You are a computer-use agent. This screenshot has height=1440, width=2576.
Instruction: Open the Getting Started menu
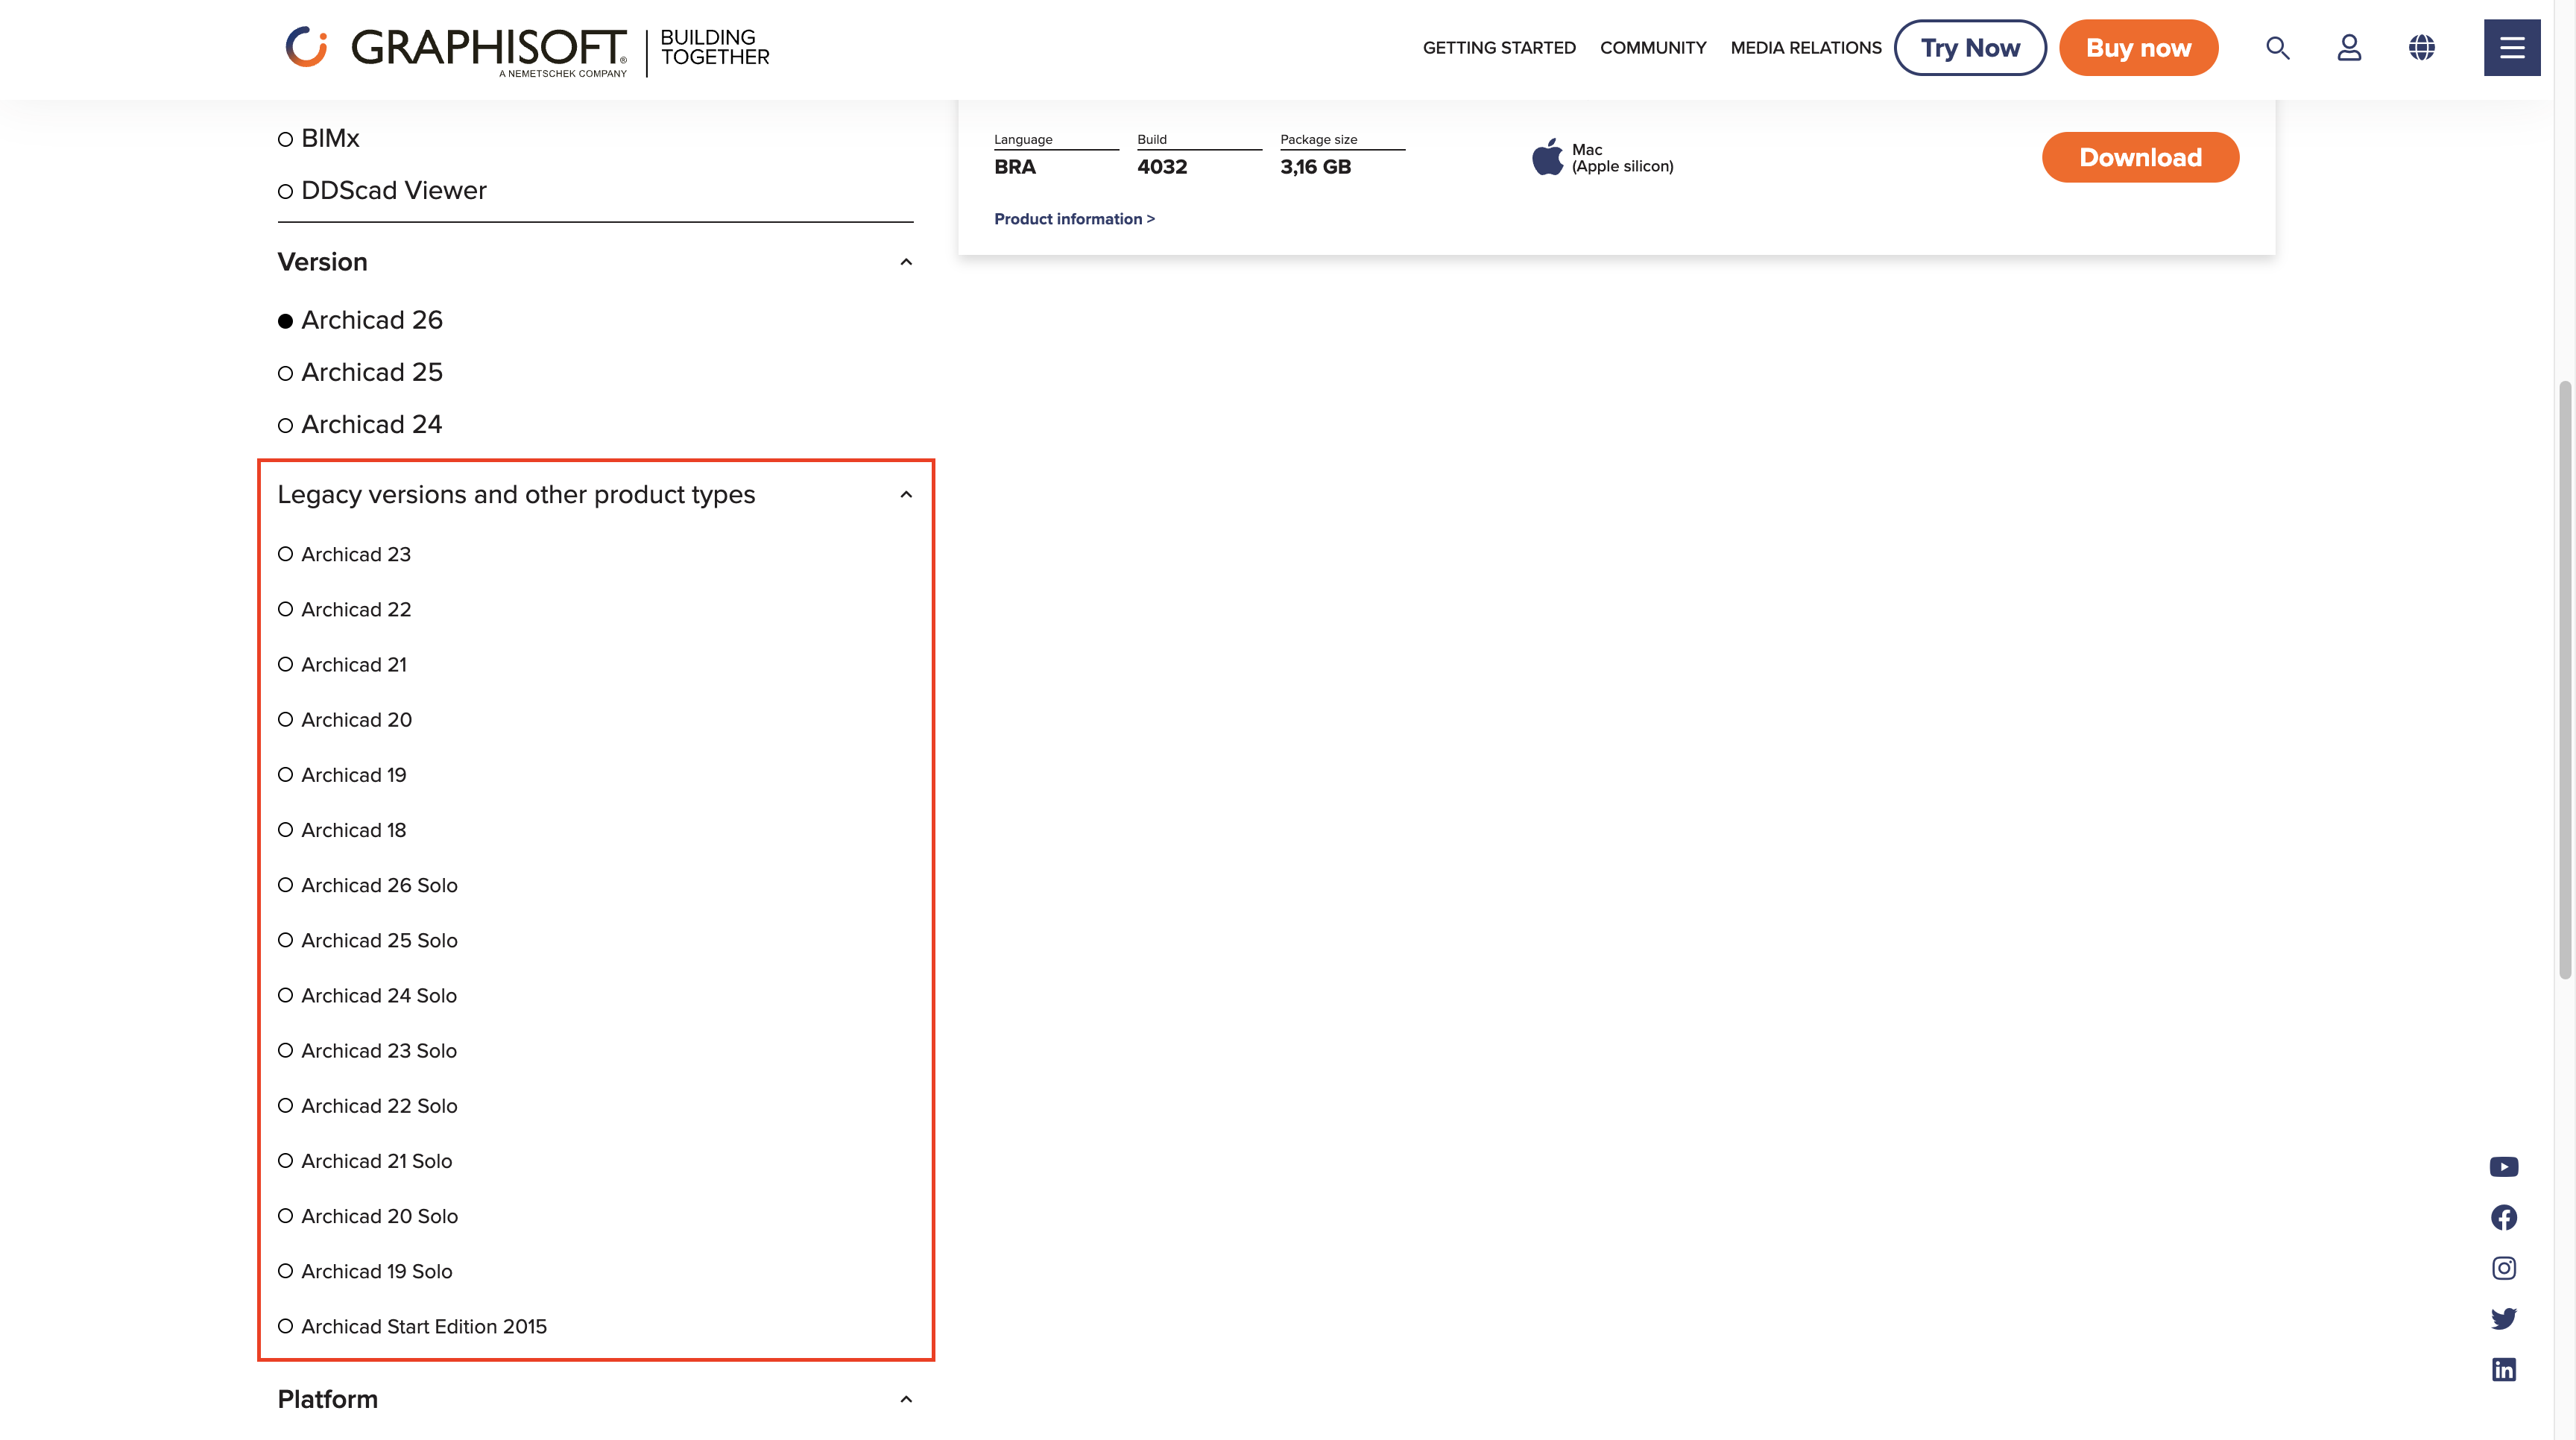[x=1498, y=47]
